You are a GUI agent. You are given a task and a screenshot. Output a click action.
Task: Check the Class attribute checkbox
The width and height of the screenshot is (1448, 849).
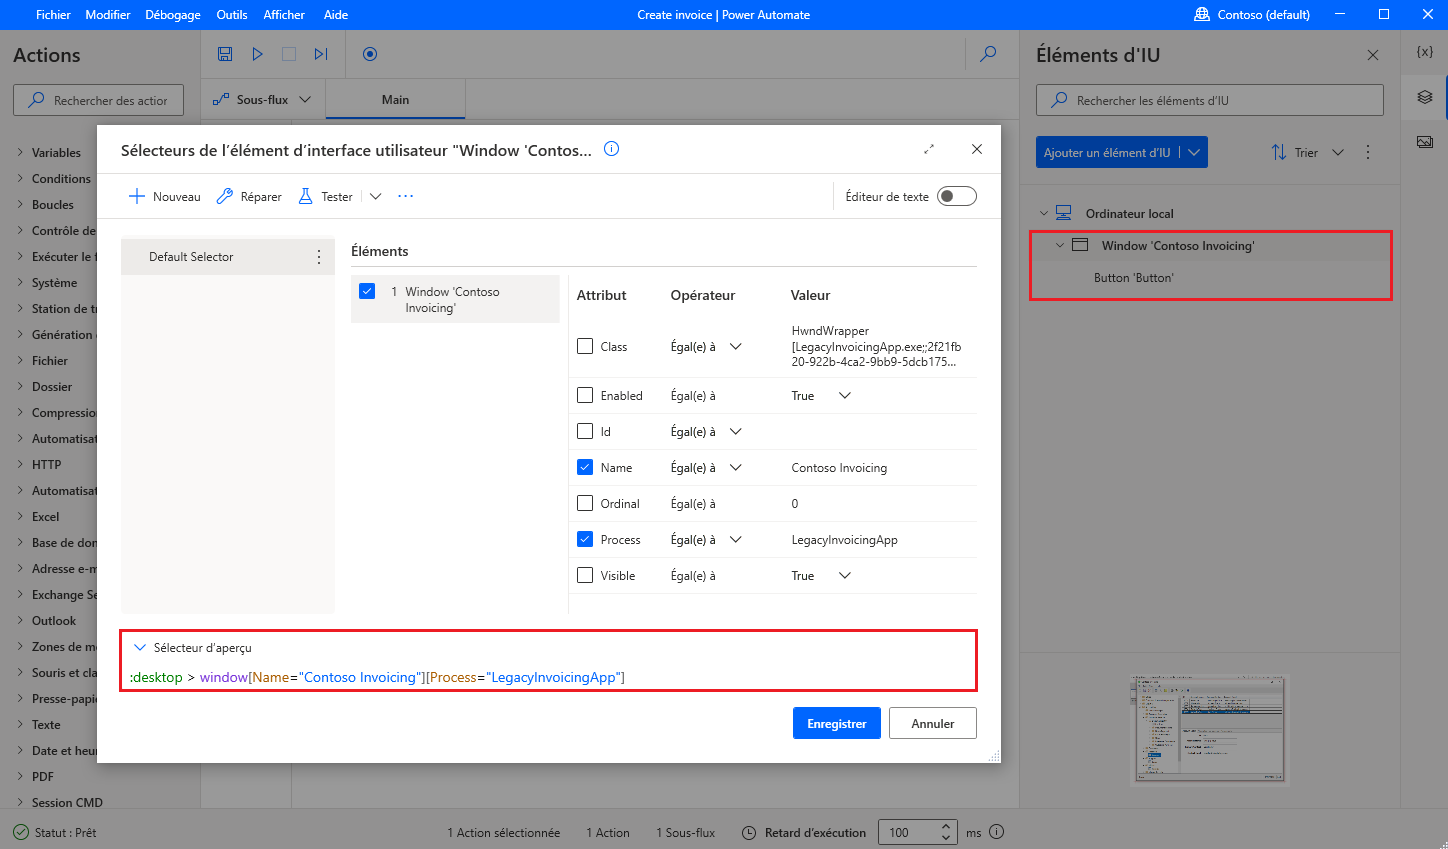[585, 346]
